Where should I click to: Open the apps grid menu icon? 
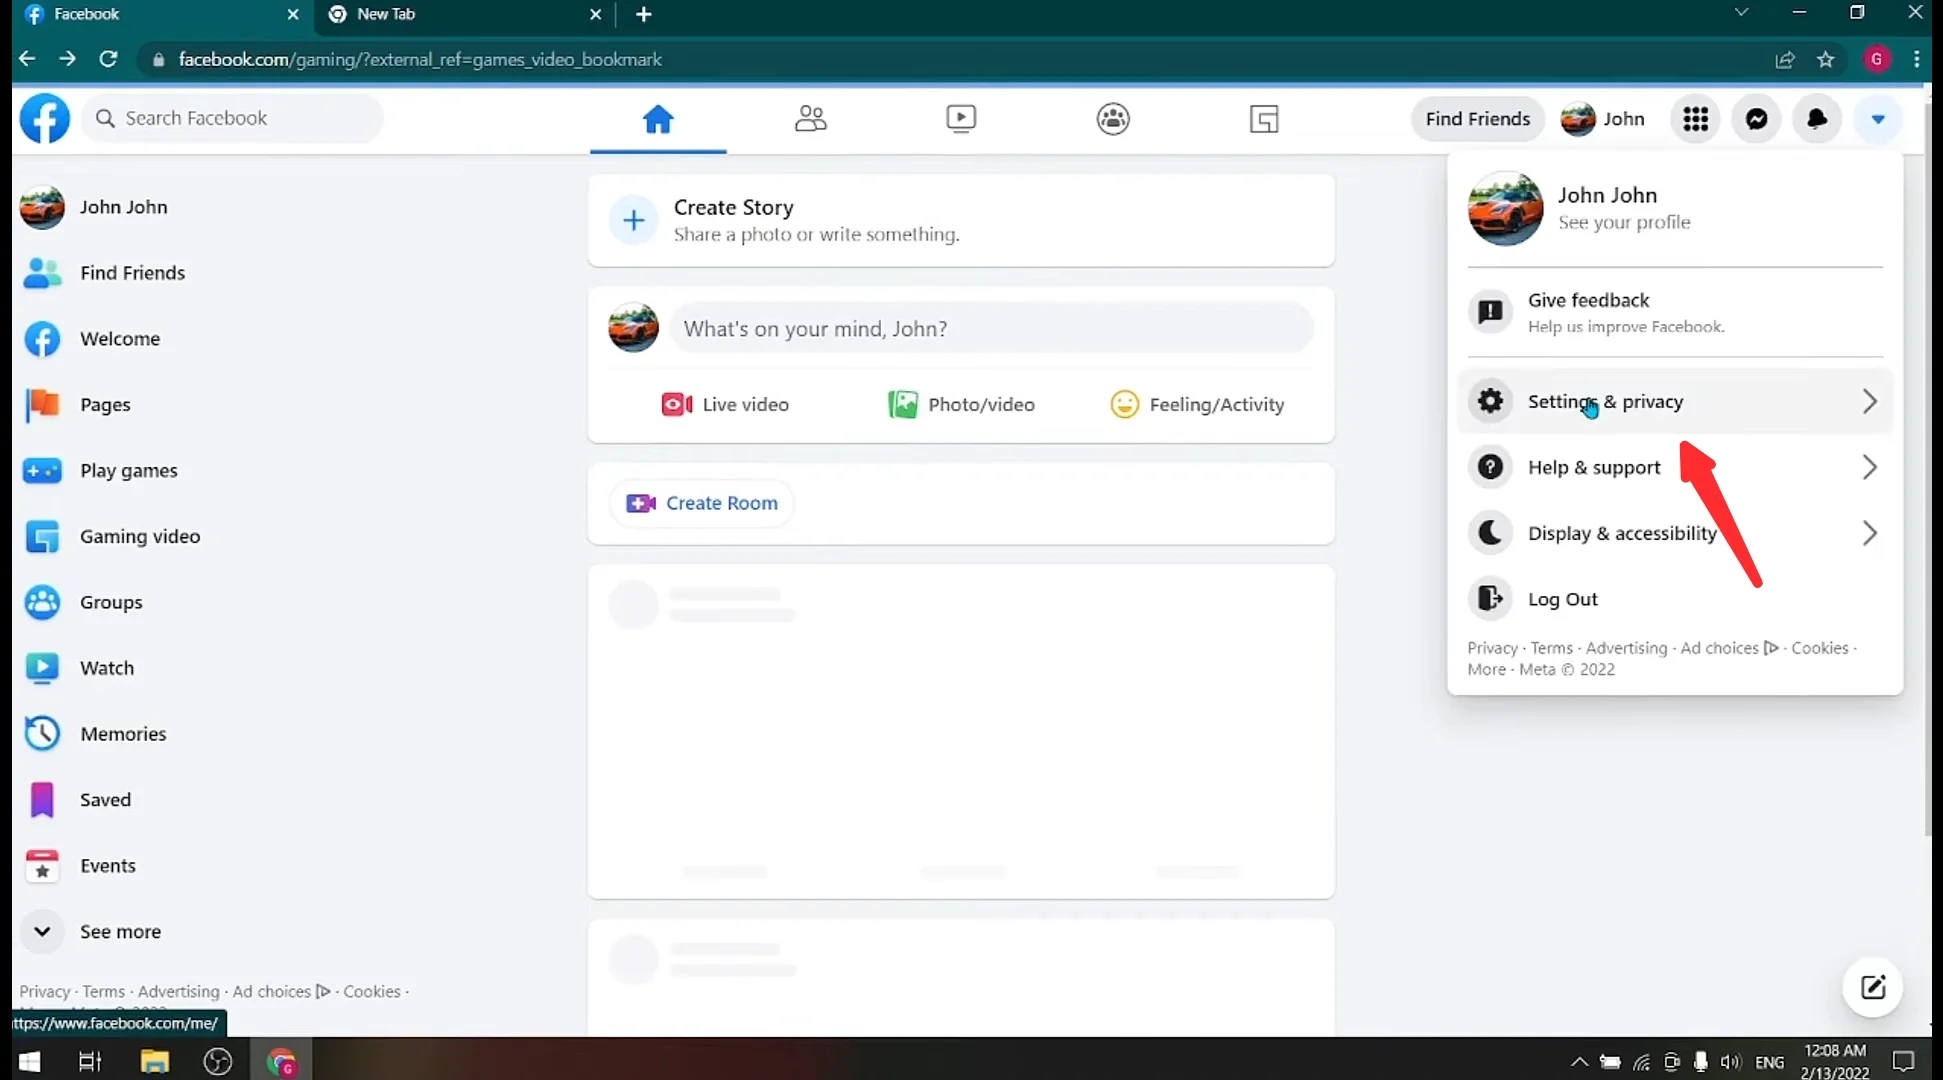coord(1696,119)
